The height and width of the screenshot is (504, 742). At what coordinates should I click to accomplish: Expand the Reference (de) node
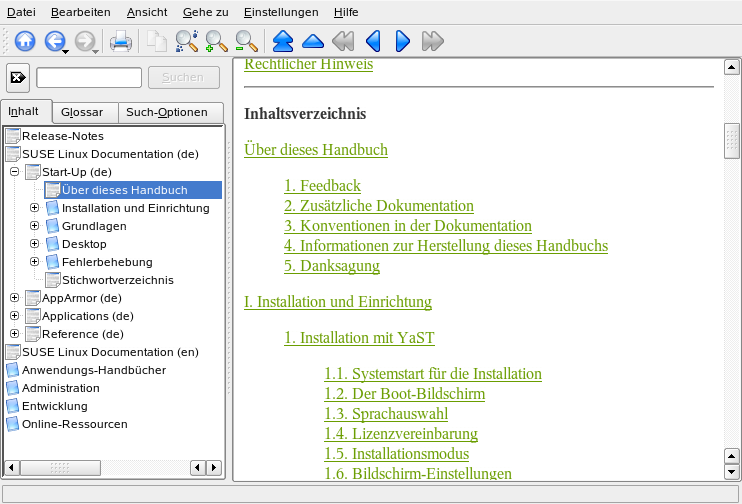click(14, 334)
